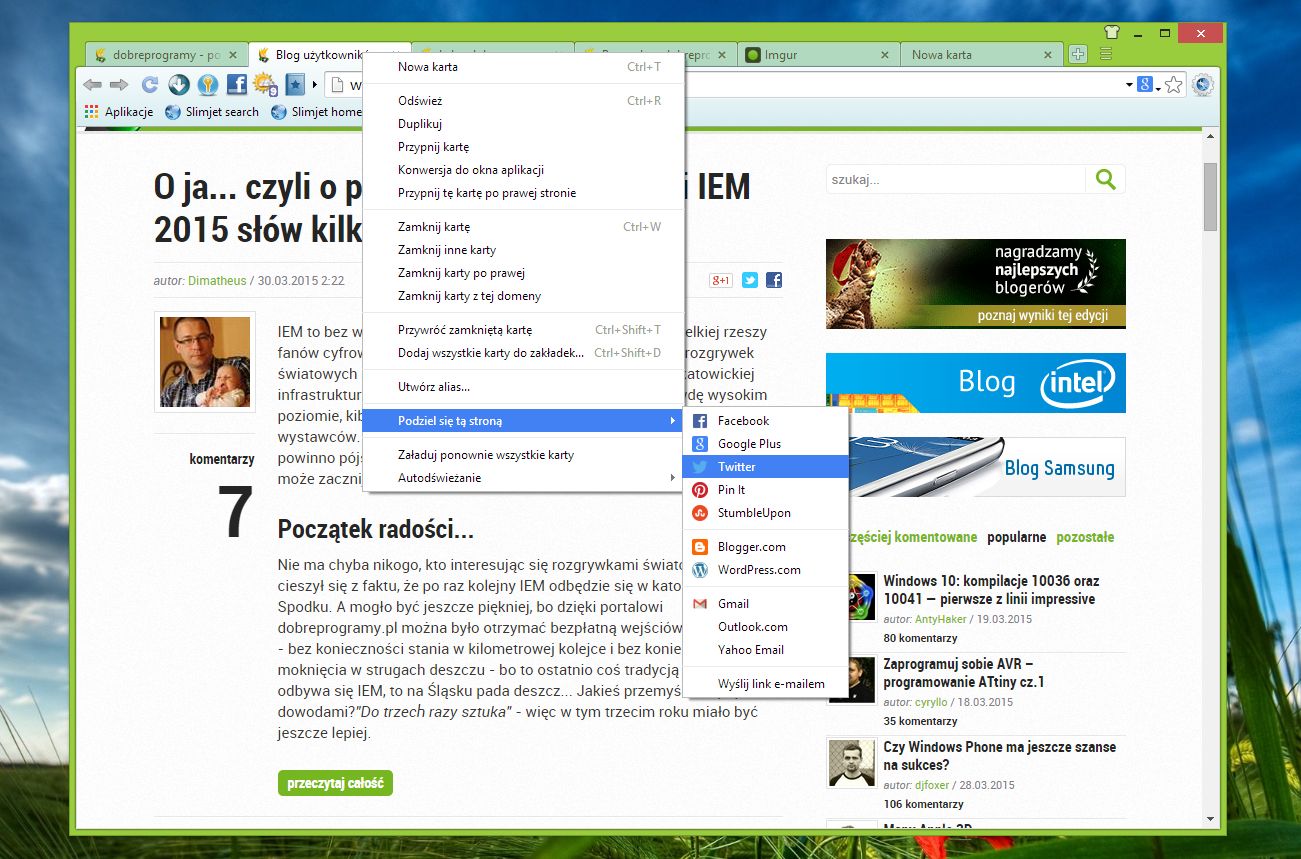Select Konwersja do okna aplikacji
The image size is (1301, 859).
pos(523,170)
